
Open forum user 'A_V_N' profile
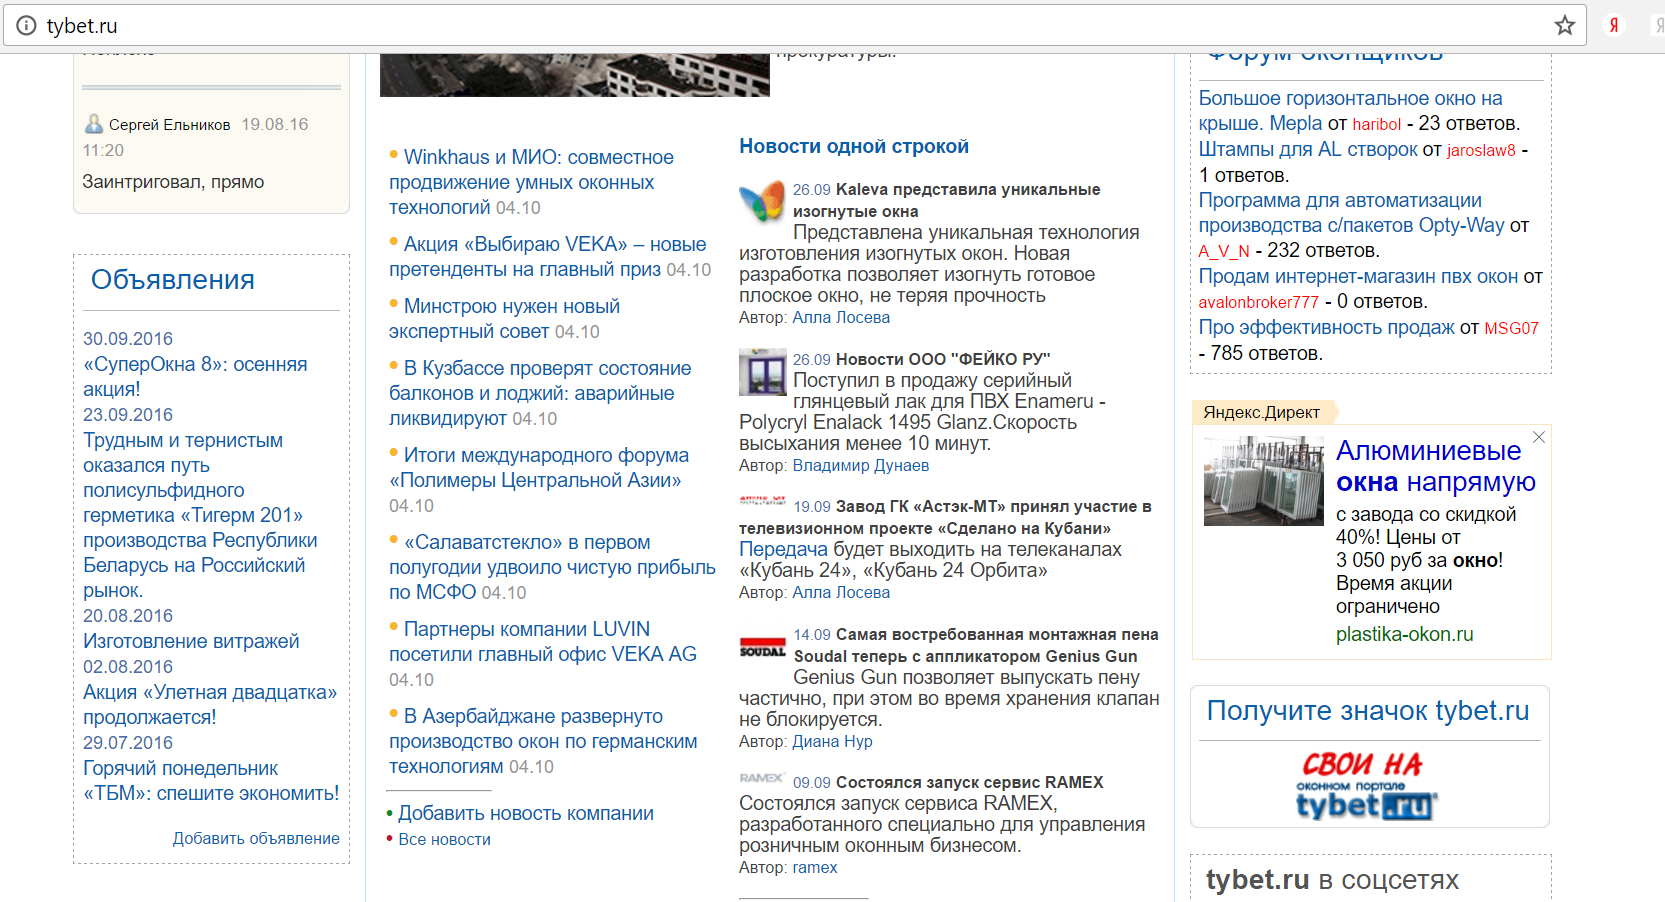pos(1224,251)
